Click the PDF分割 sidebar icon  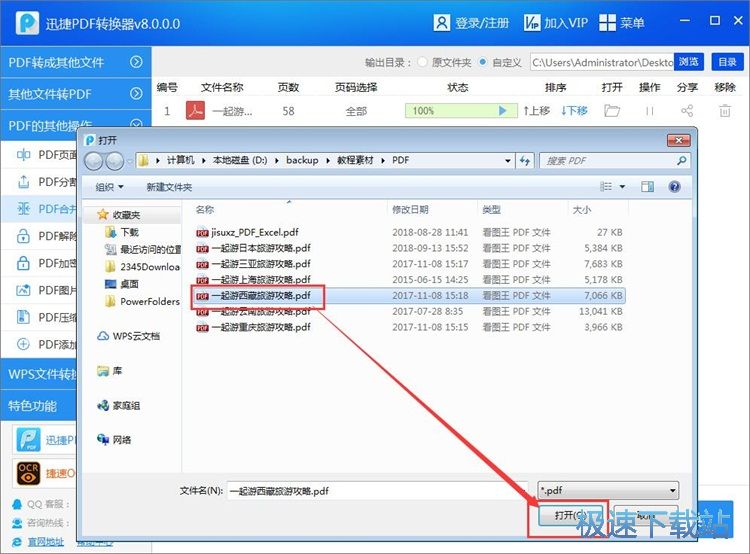tap(23, 182)
